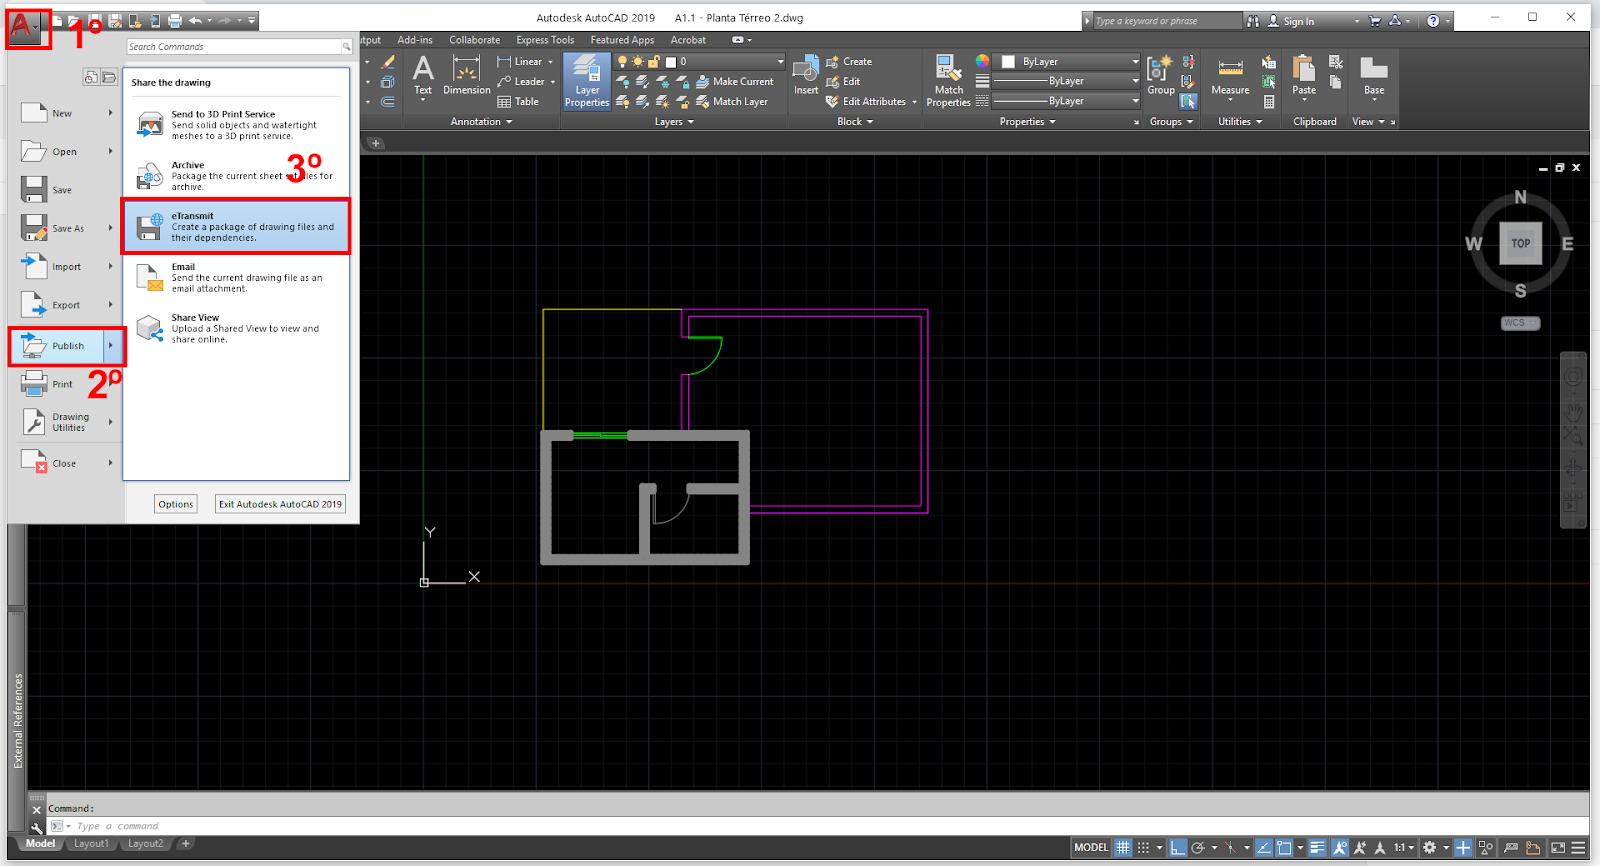This screenshot has height=866, width=1600.
Task: Click the command line input field
Action: 820,826
